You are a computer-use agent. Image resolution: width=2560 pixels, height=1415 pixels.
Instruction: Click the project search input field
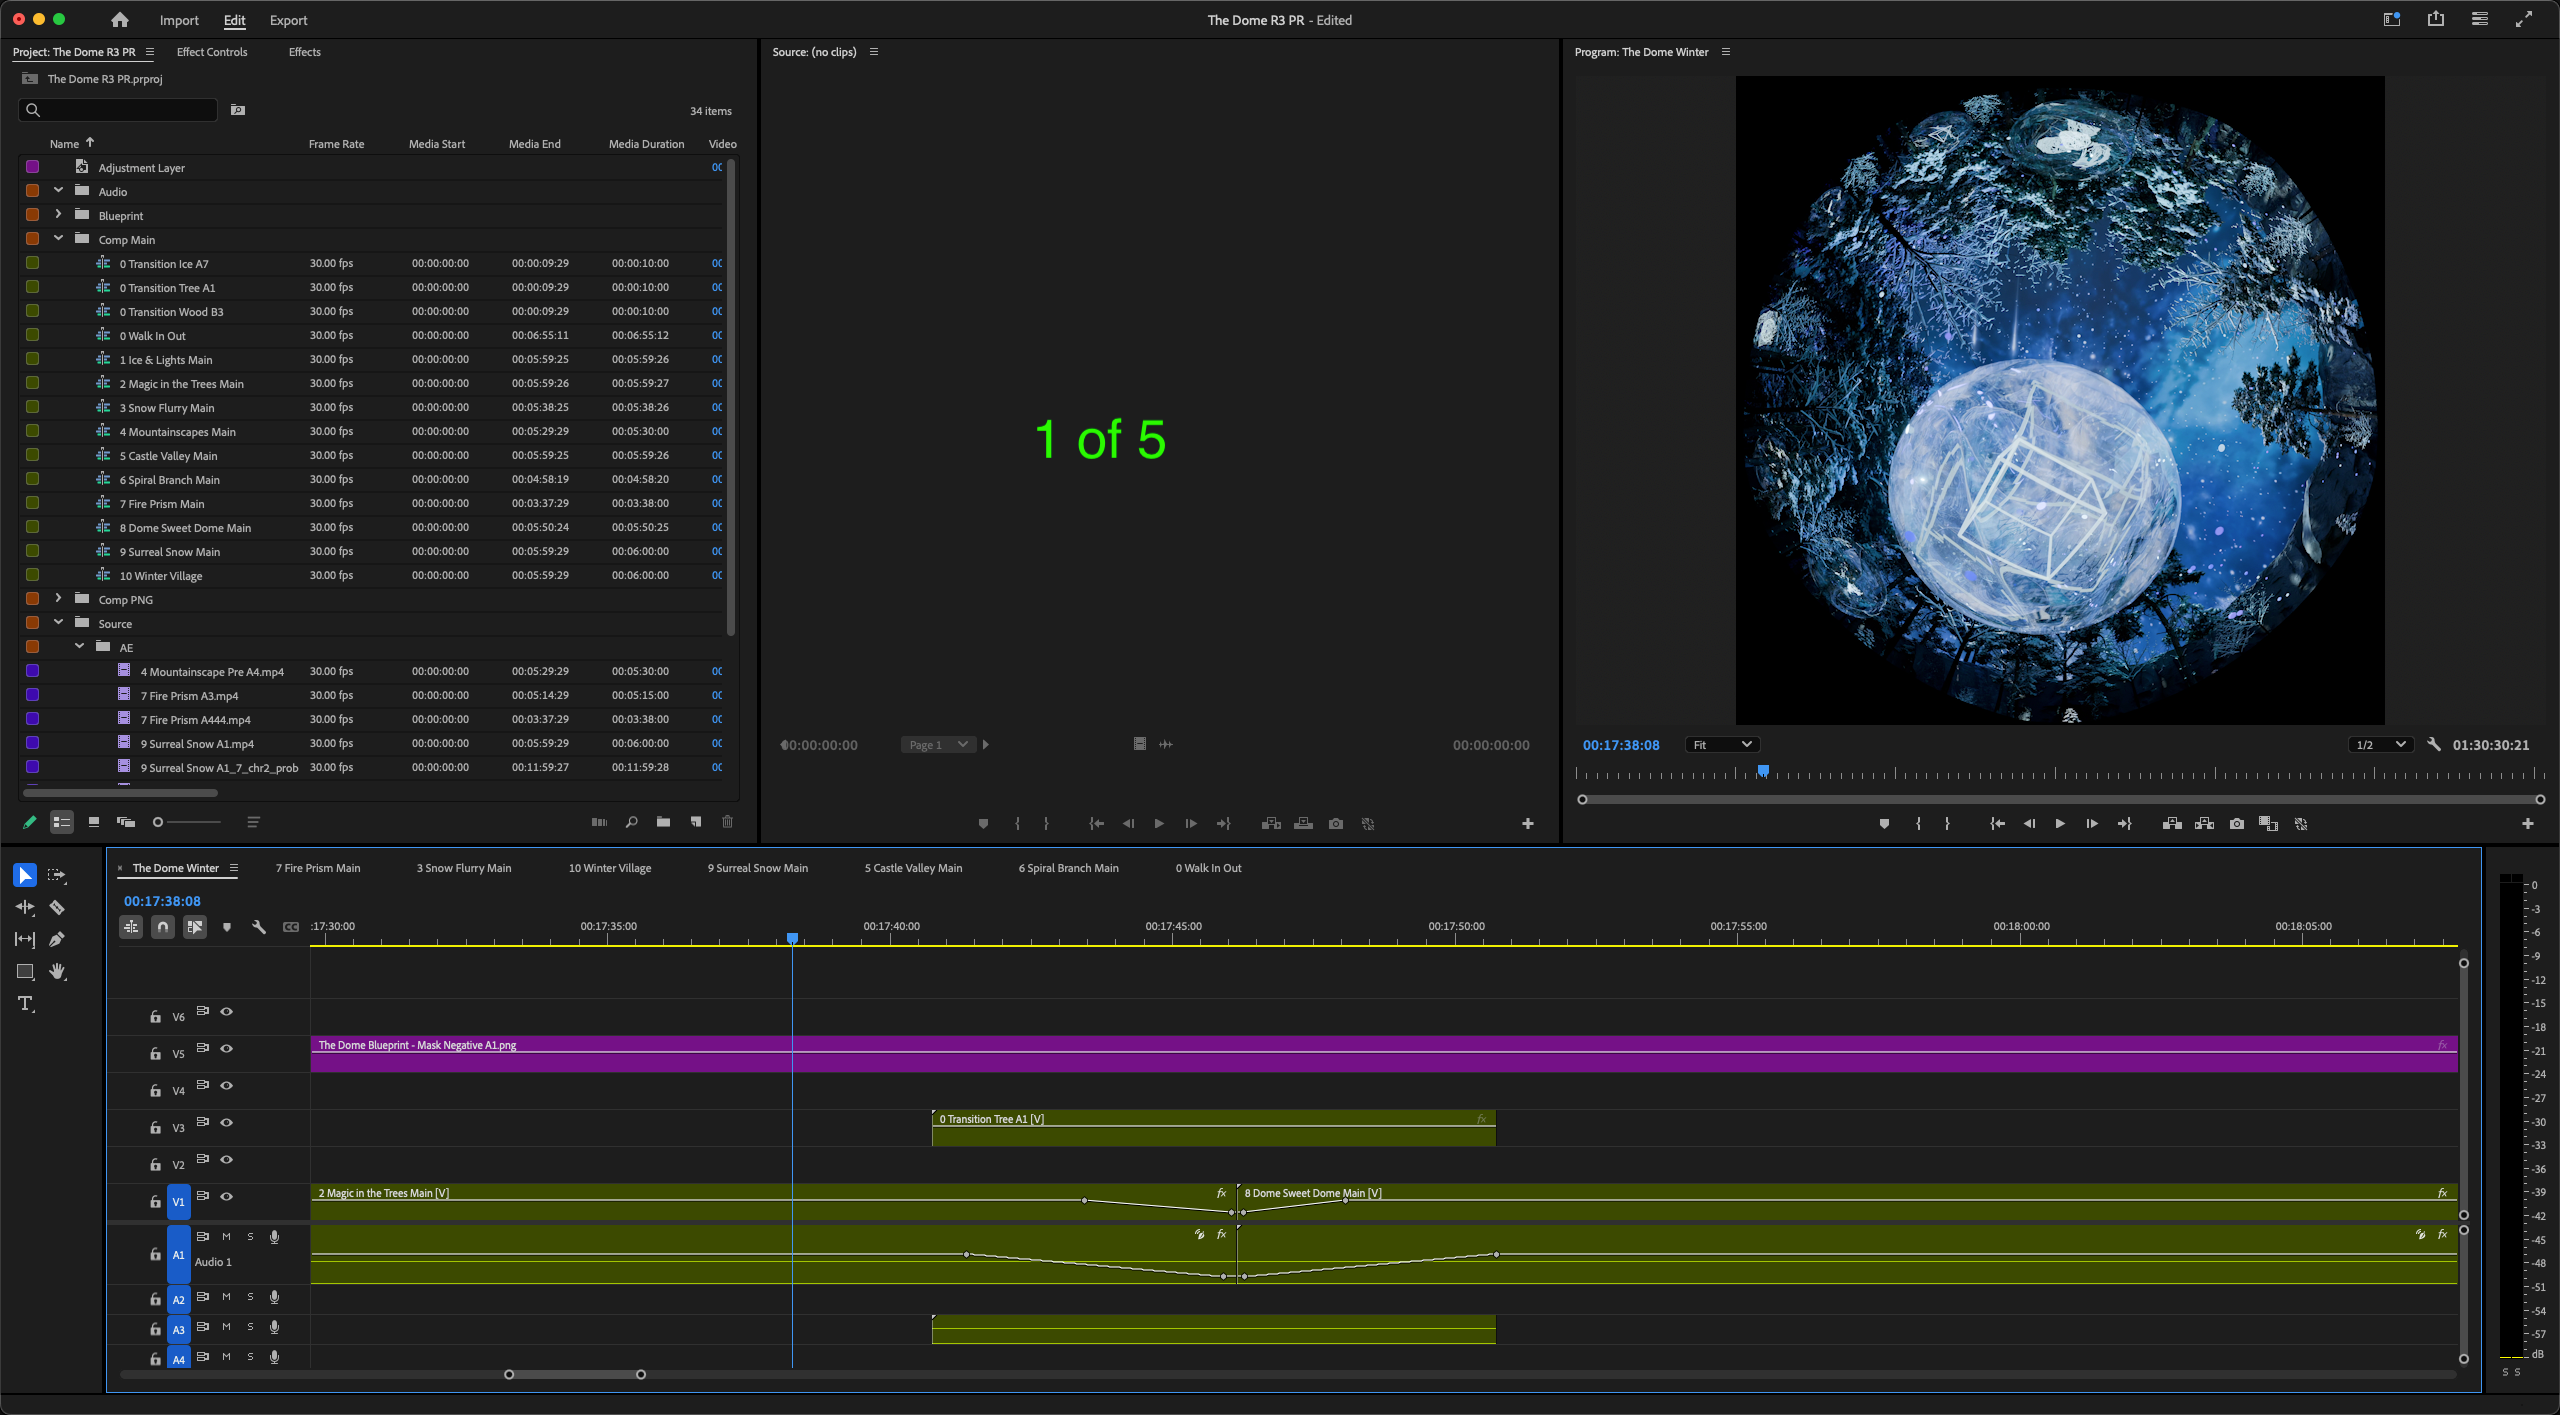pos(125,110)
